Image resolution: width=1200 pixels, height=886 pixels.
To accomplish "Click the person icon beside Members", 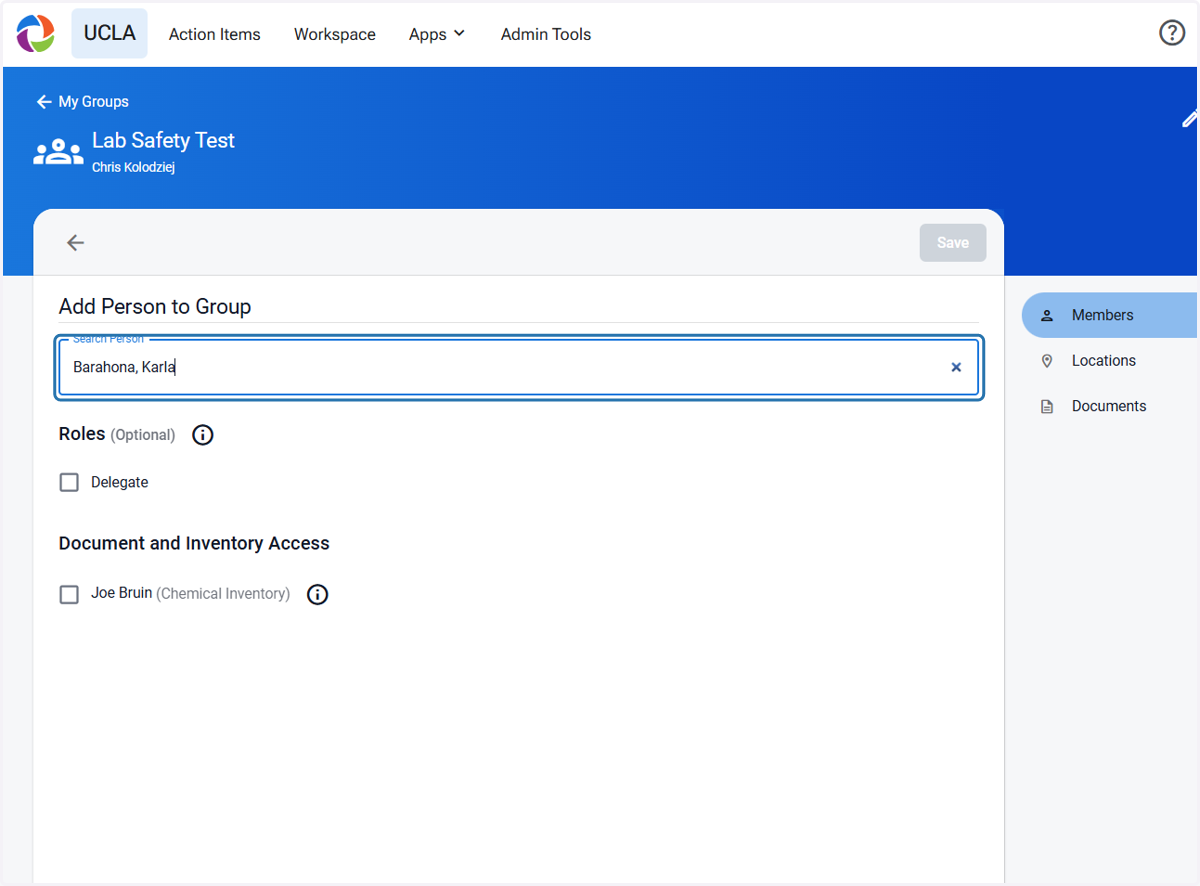I will coord(1047,315).
